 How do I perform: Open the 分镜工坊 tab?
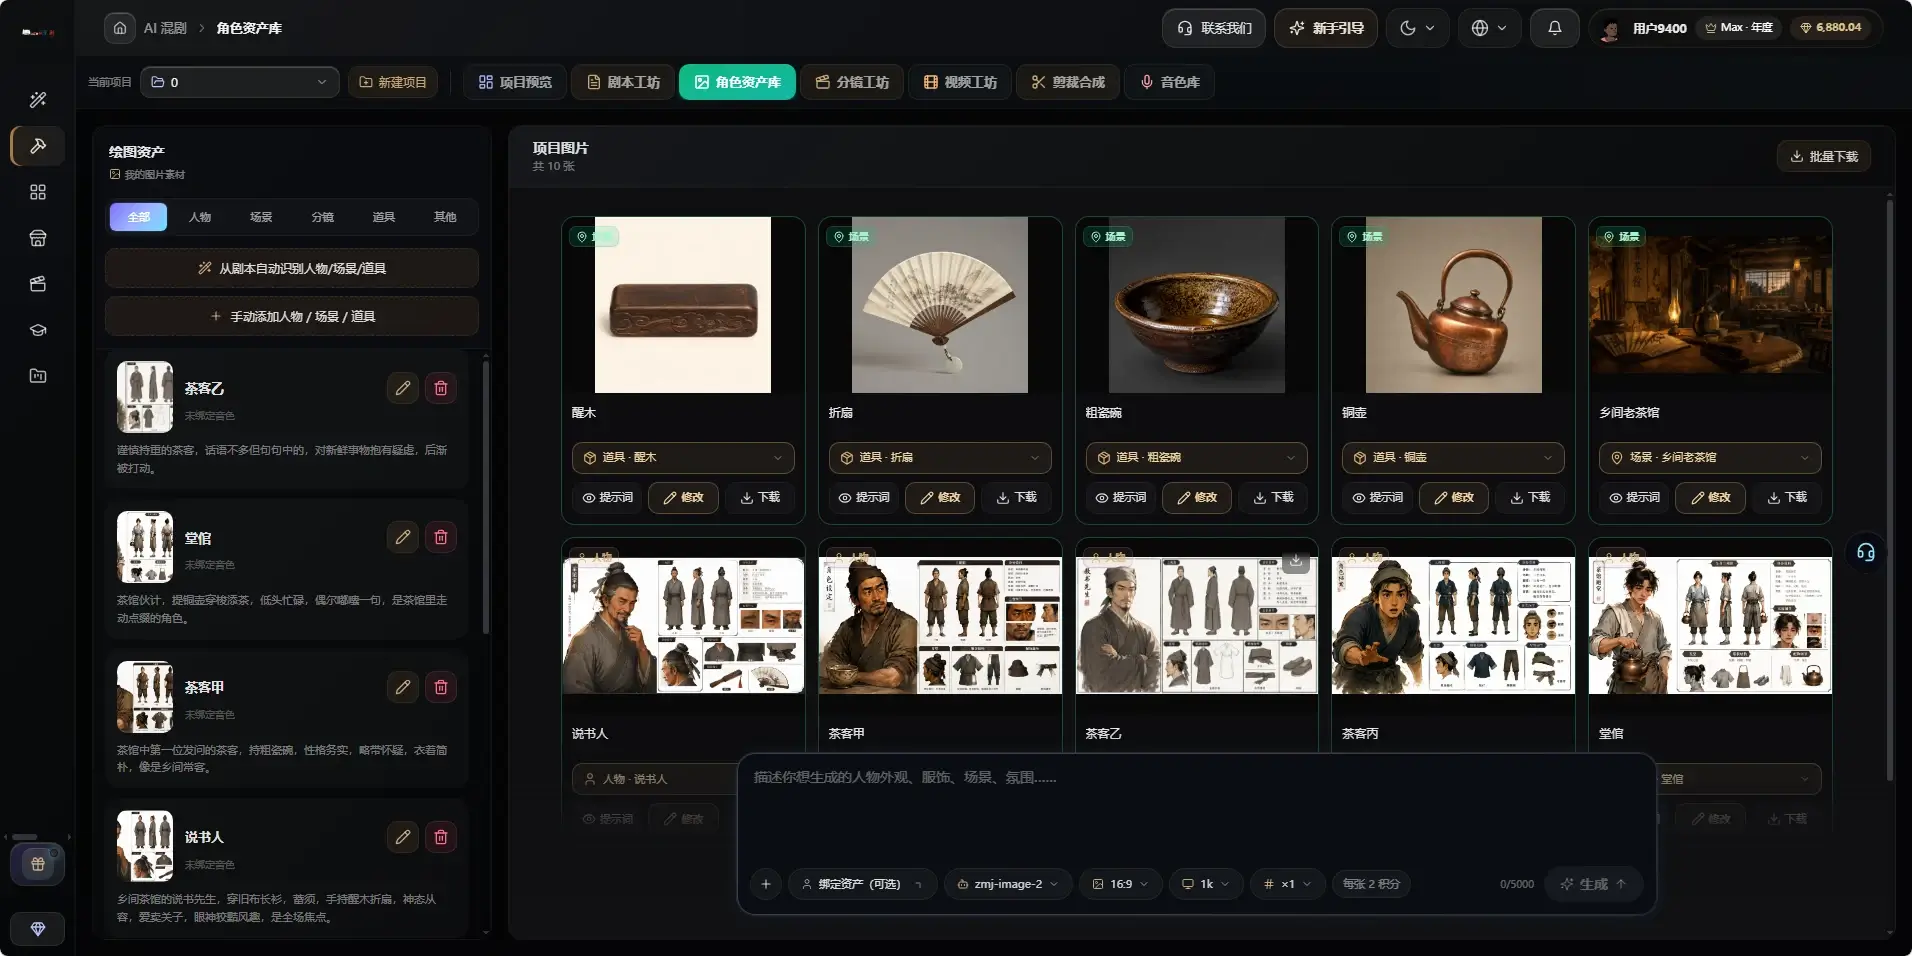852,82
